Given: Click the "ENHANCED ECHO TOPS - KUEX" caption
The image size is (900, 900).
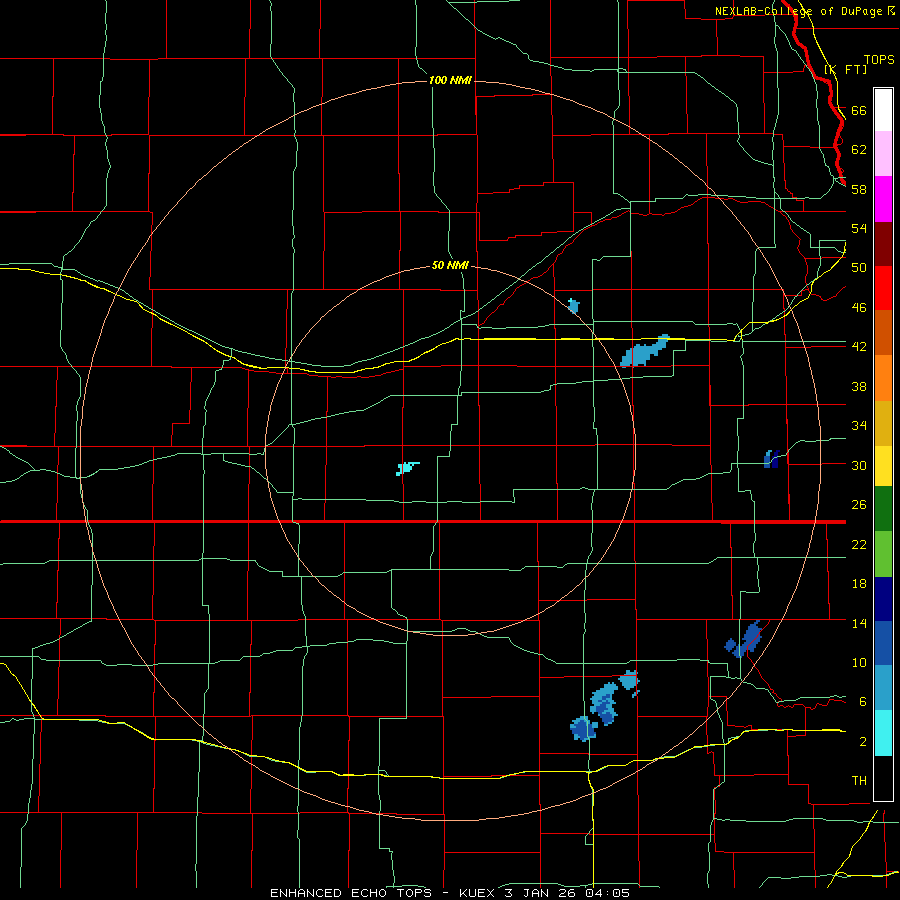Looking at the screenshot, I should pyautogui.click(x=382, y=893).
